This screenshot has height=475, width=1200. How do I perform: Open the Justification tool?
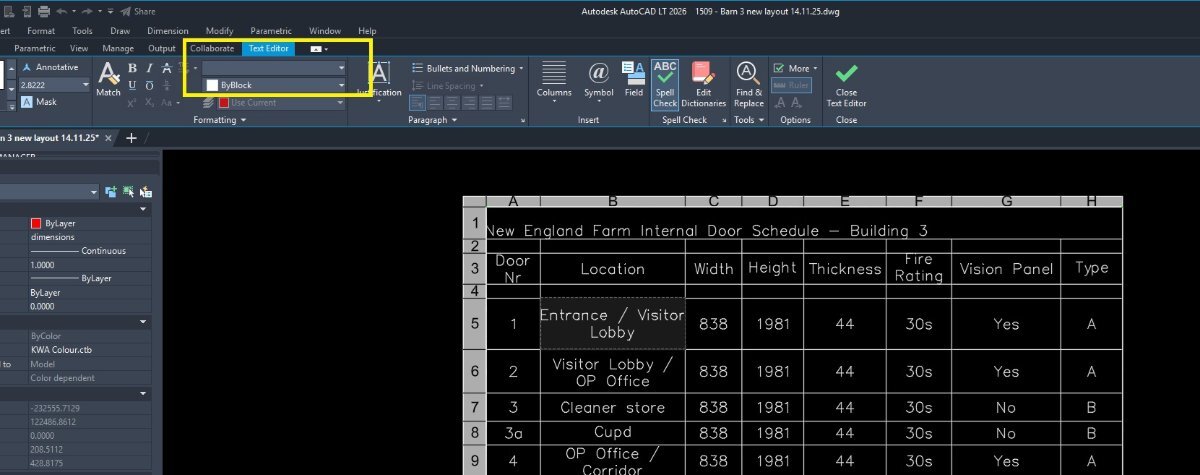[x=379, y=80]
